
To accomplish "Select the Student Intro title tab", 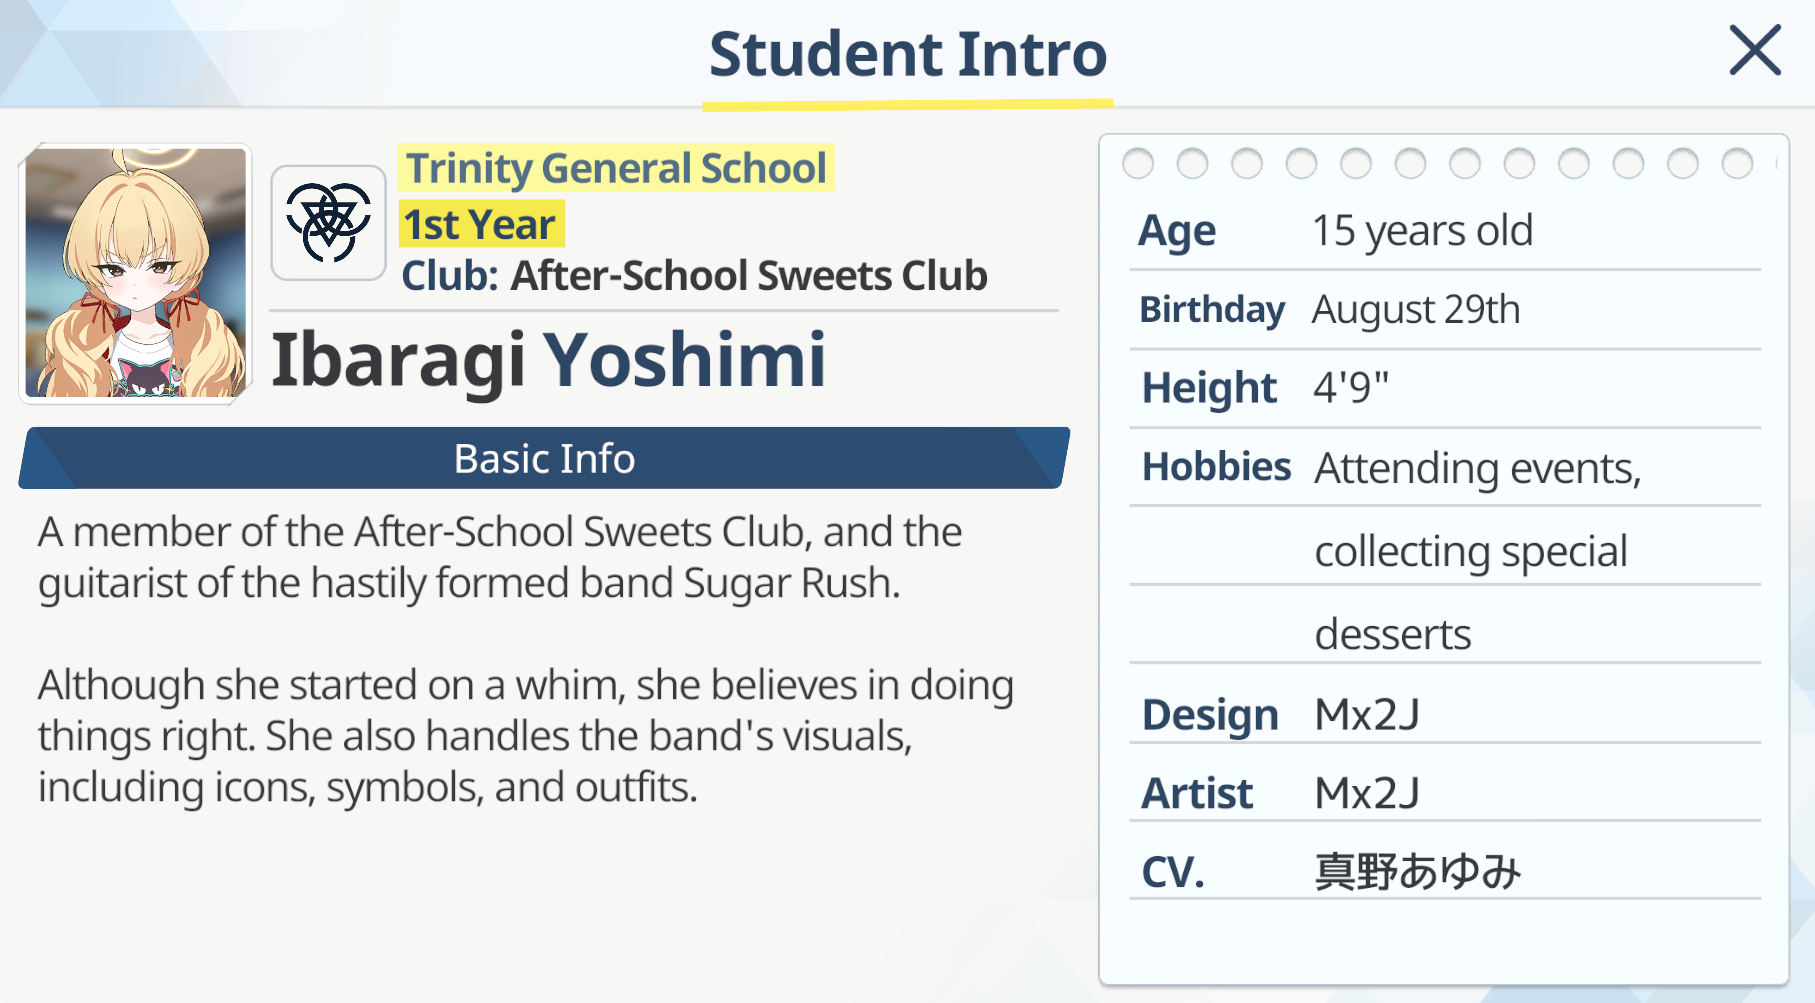I will pyautogui.click(x=908, y=54).
